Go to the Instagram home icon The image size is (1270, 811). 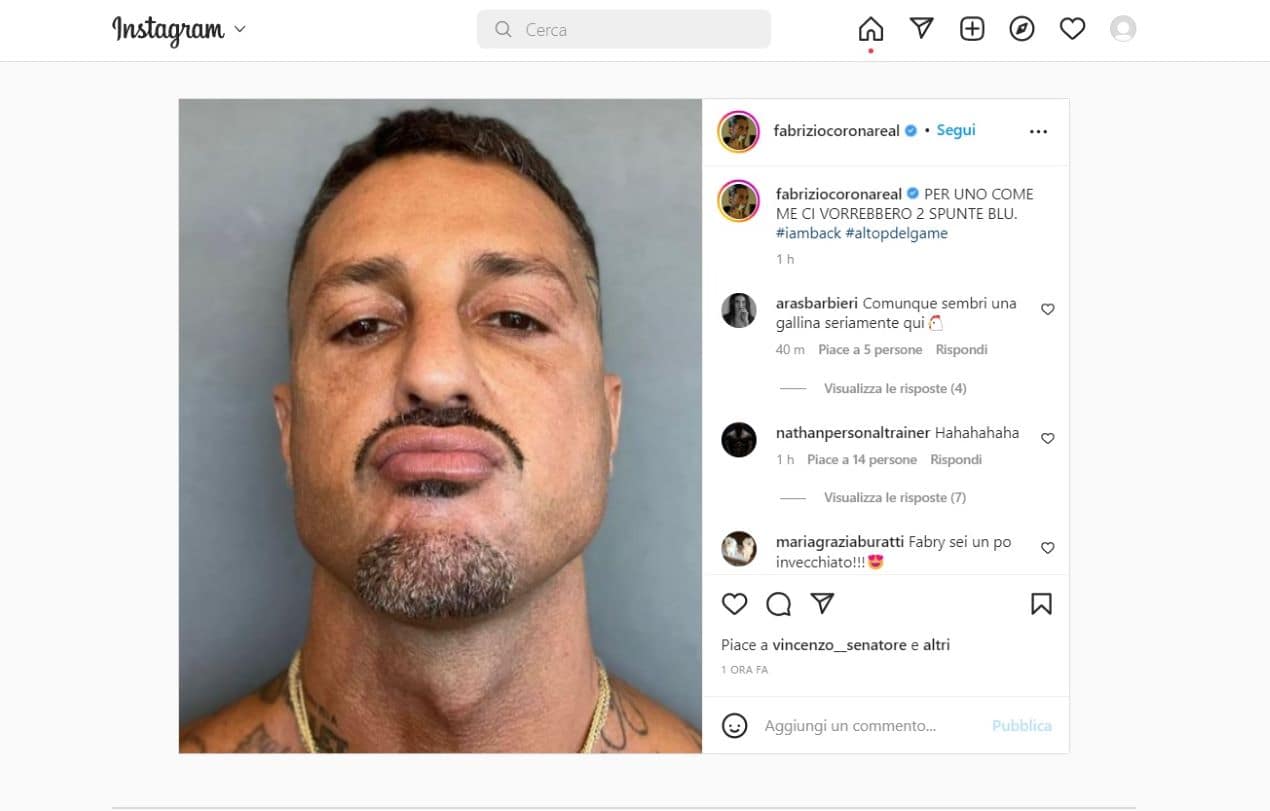pyautogui.click(x=871, y=29)
